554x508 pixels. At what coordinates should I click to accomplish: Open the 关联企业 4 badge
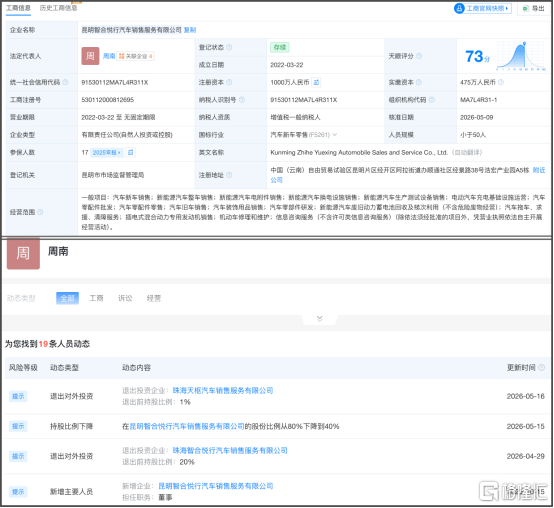pyautogui.click(x=135, y=56)
